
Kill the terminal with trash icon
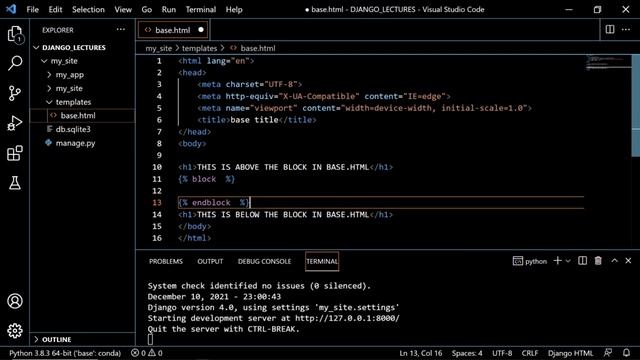point(598,261)
